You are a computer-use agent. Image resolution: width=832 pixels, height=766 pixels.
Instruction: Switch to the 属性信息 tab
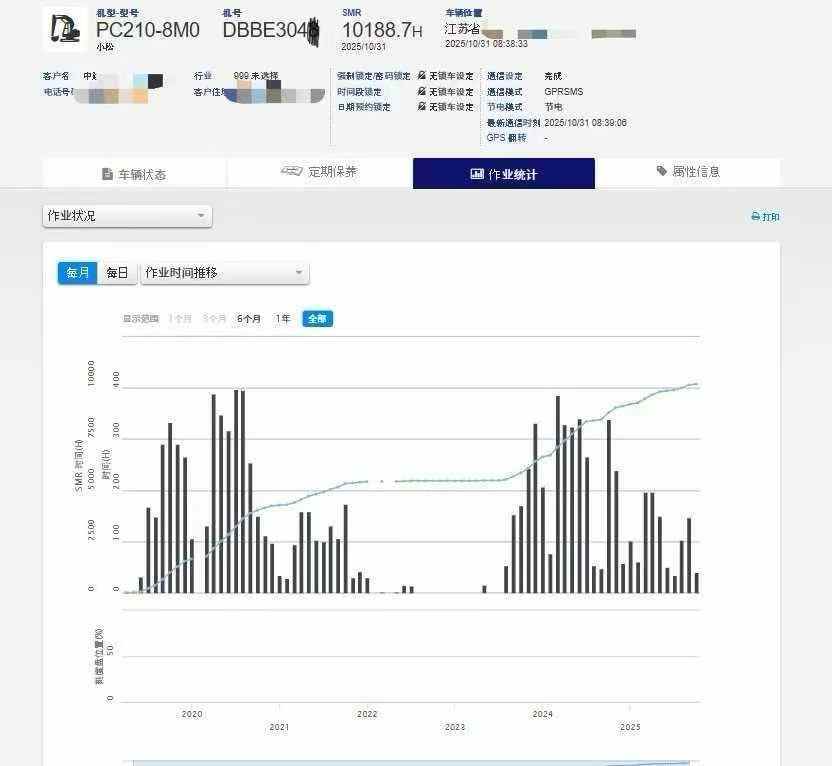click(x=688, y=172)
